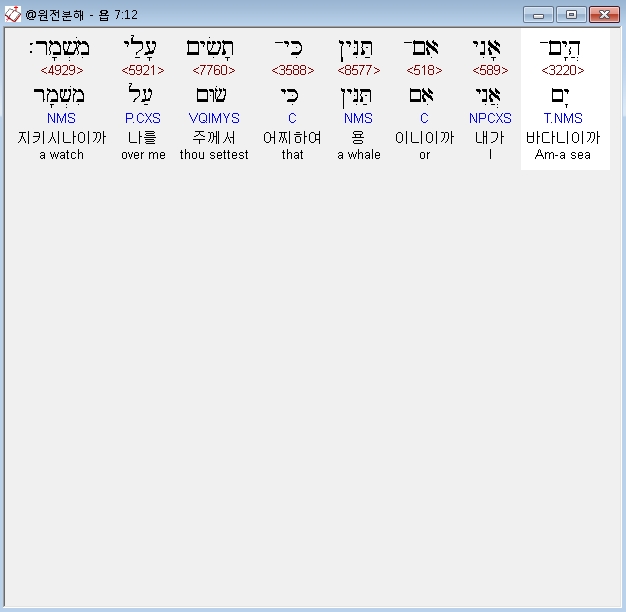Click the Hebrew root word below <8577>

[356, 97]
